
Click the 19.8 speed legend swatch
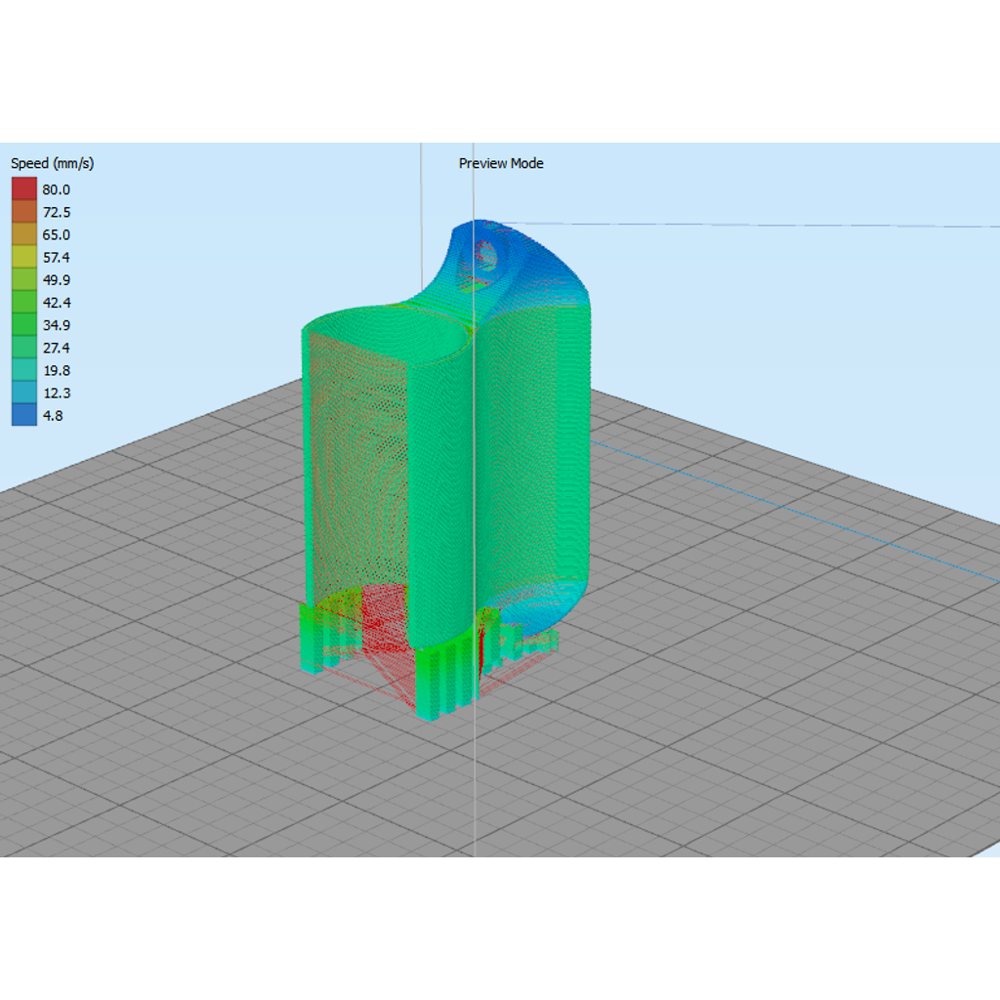tap(24, 370)
